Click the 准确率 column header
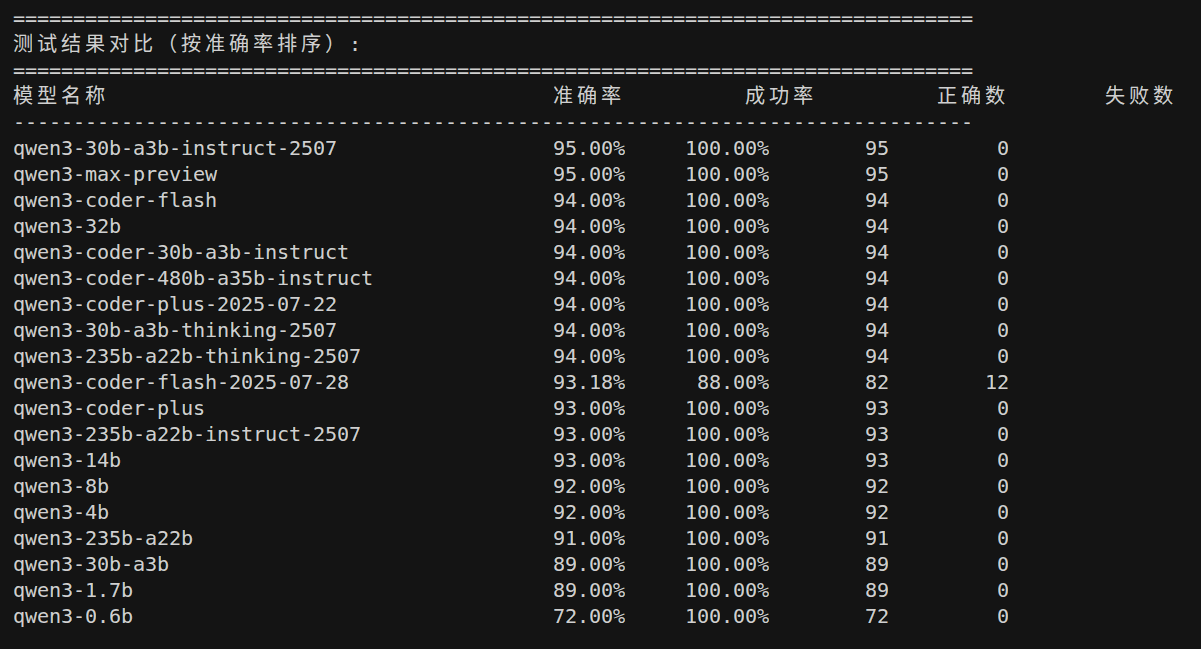This screenshot has width=1201, height=649. (588, 95)
